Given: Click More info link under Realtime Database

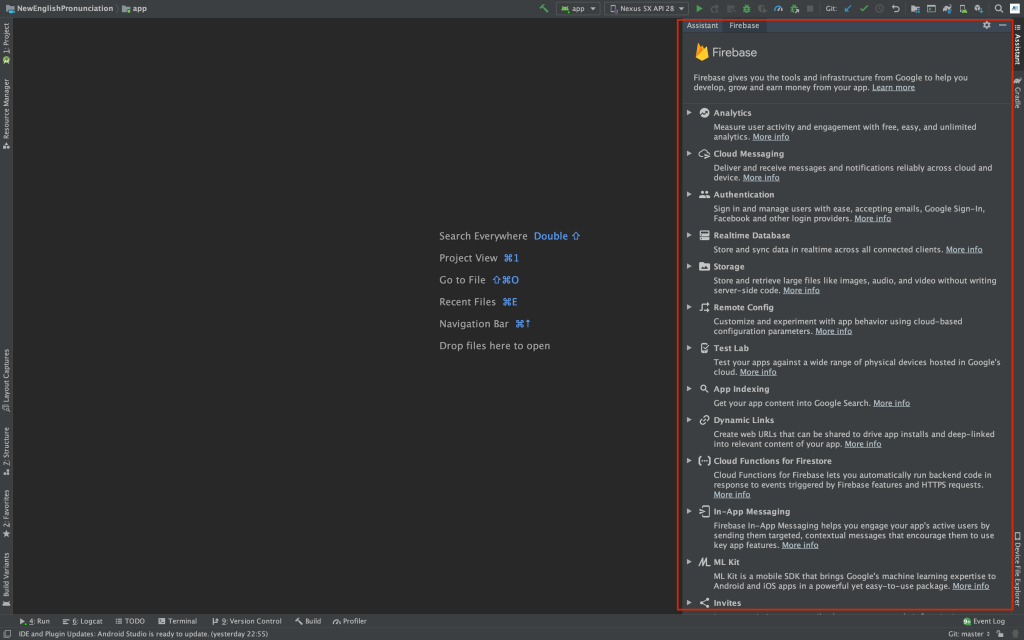Looking at the screenshot, I should (964, 249).
